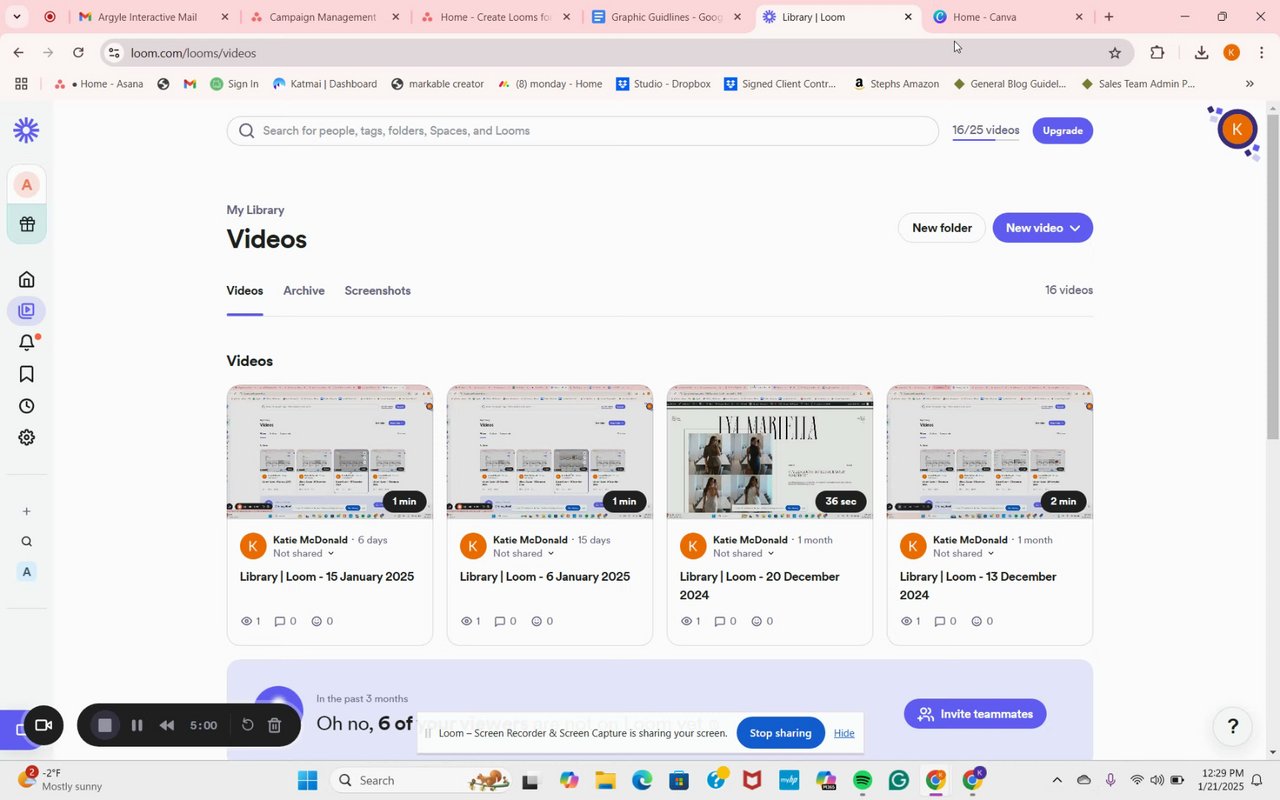Screen dimensions: 1280x800
Task: Switch to the Argyle Interactive Mail tab
Action: point(153,17)
